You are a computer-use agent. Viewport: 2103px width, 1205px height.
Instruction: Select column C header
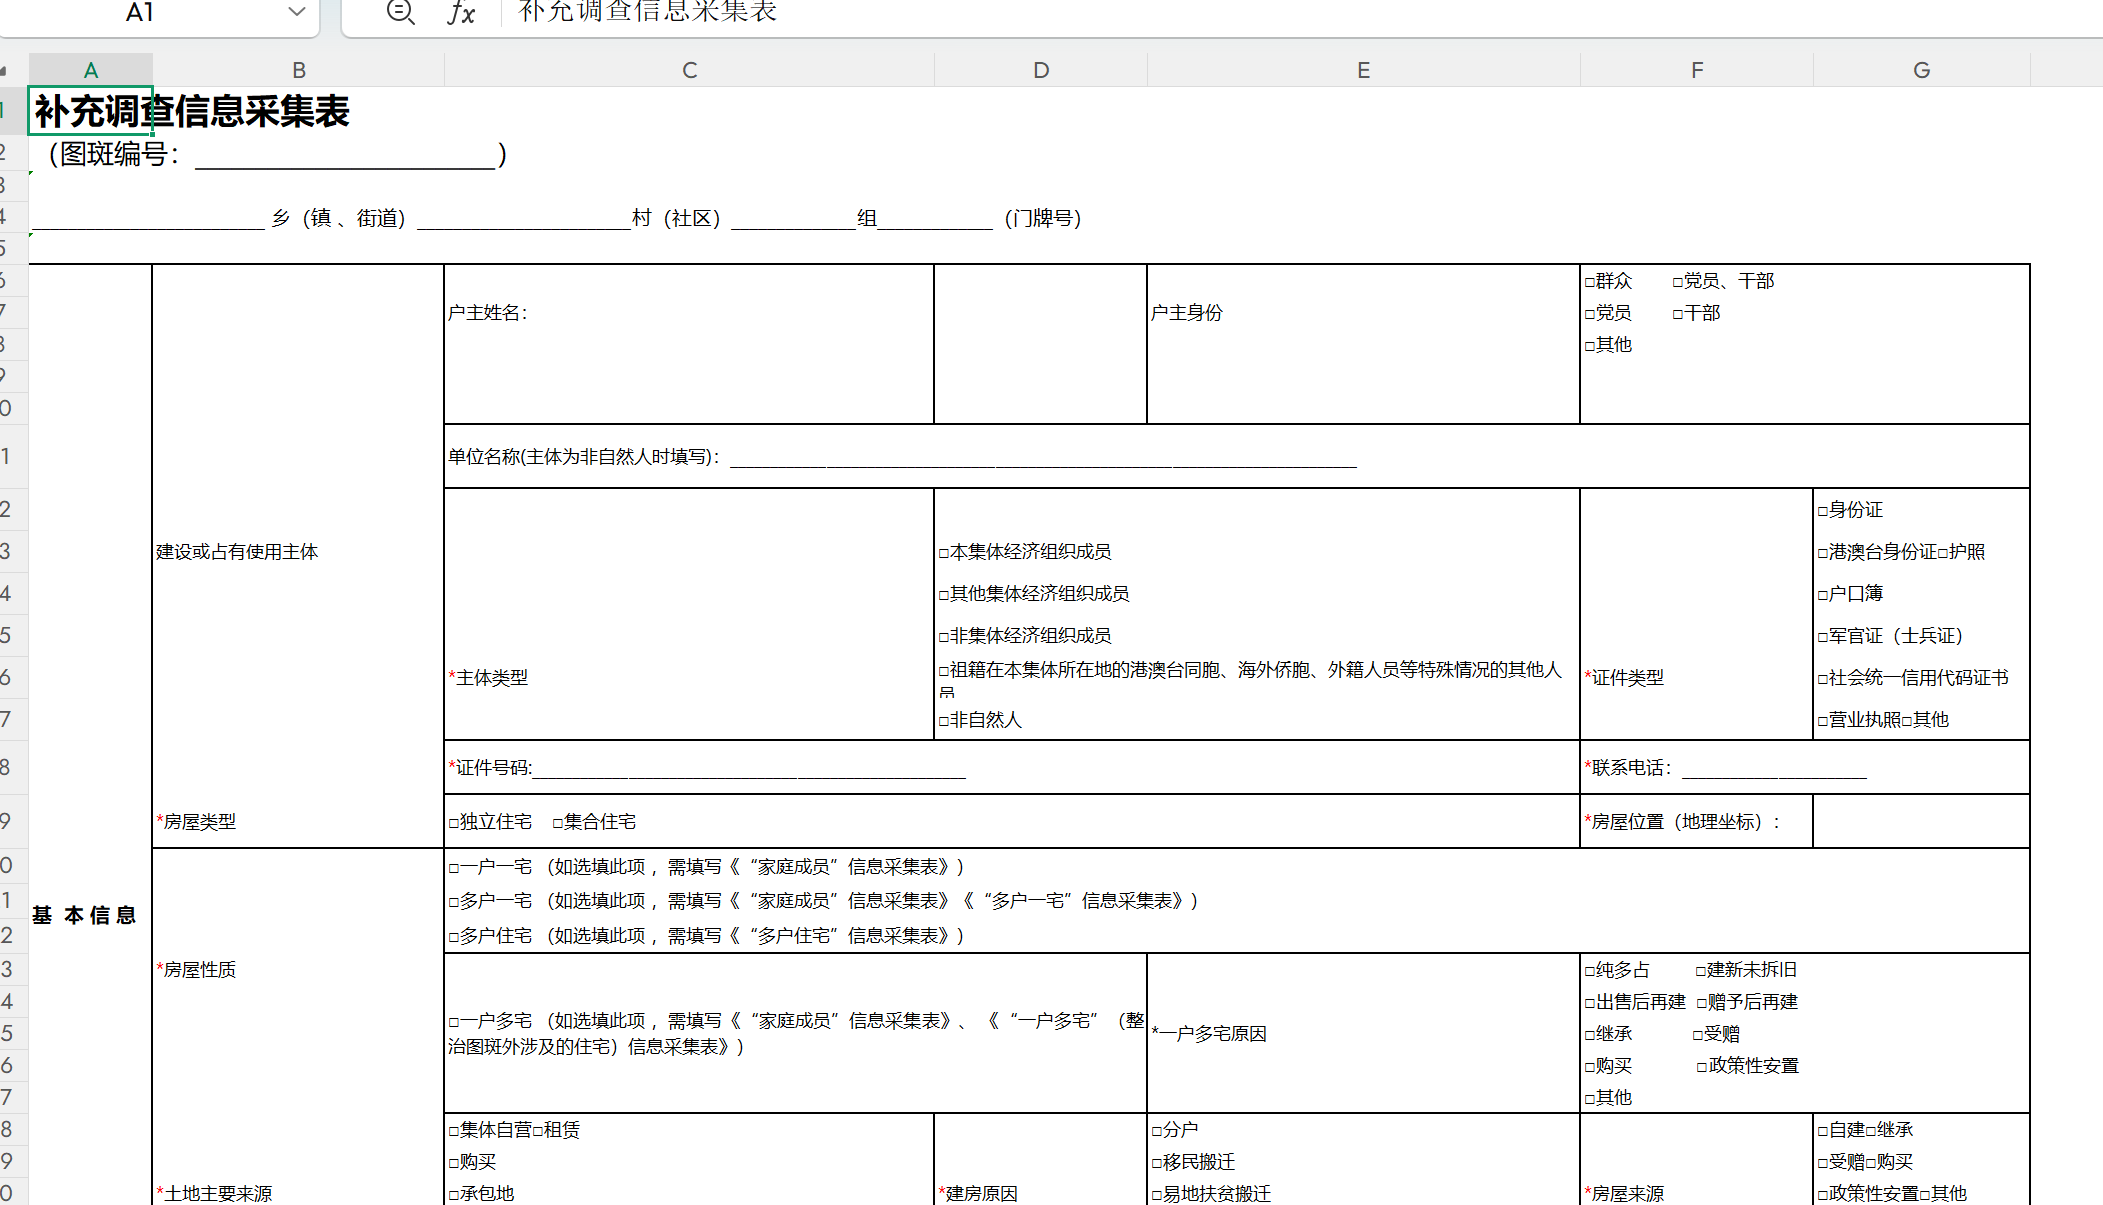689,70
